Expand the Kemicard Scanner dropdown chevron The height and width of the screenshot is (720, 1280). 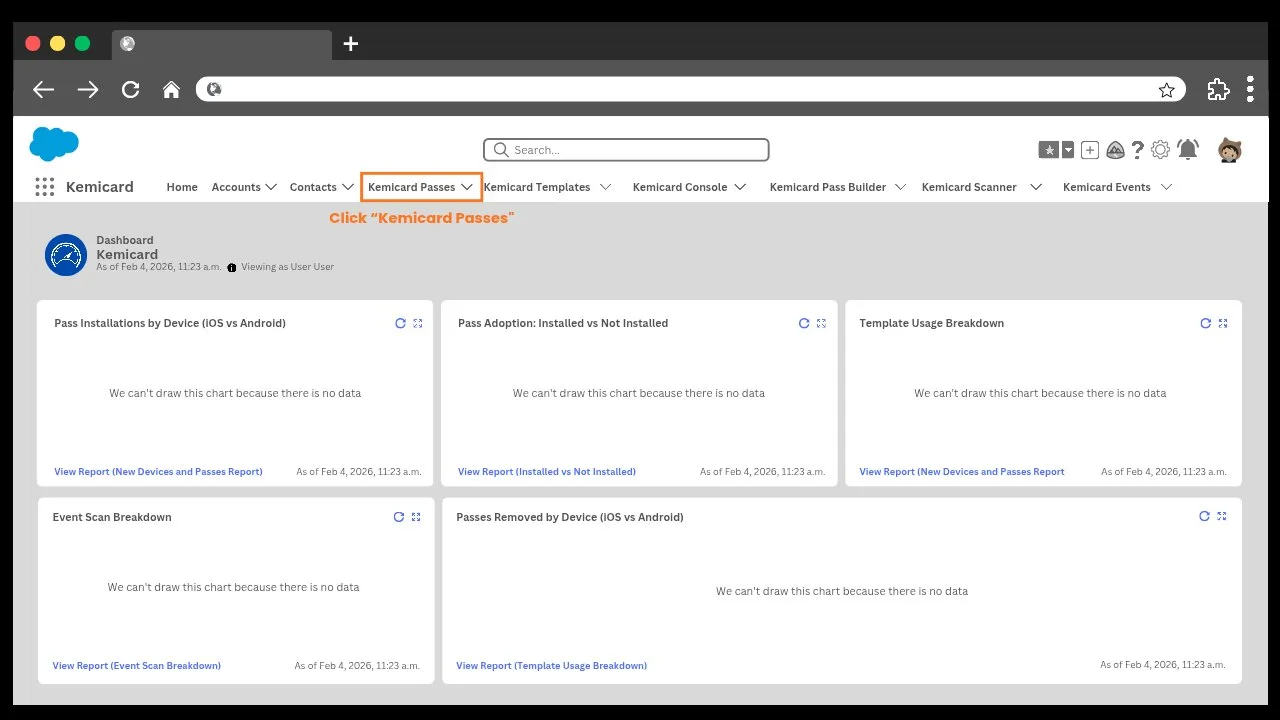[x=1036, y=187]
